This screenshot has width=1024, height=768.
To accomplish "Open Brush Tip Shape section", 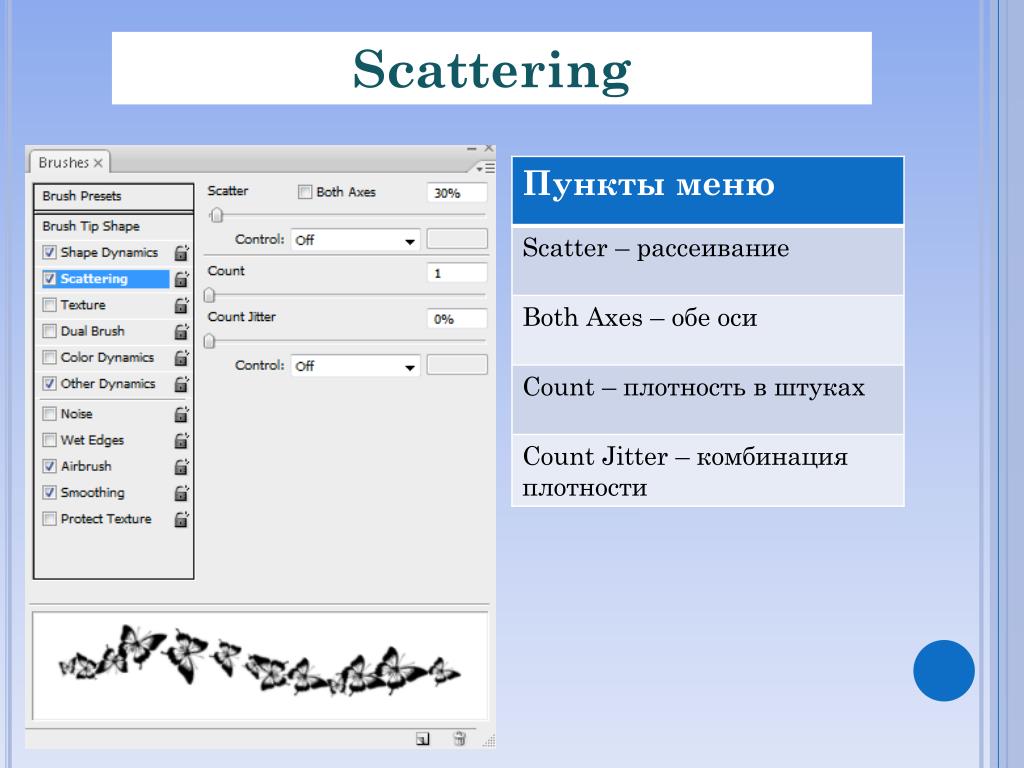I will click(114, 226).
